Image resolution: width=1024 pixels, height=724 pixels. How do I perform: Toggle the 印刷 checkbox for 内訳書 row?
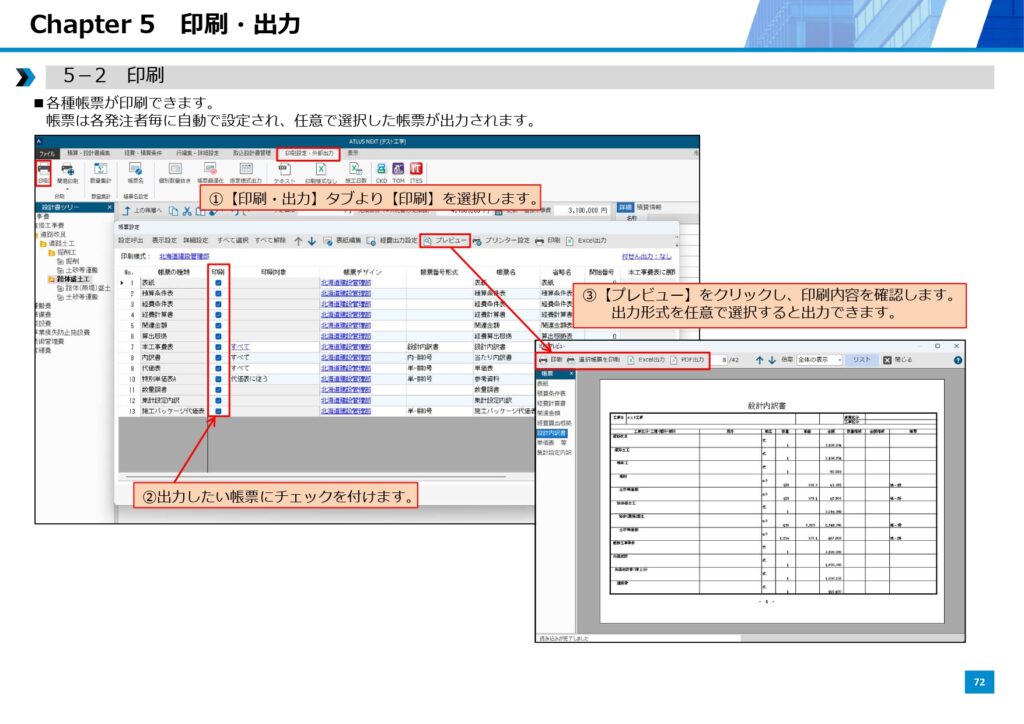coord(218,357)
